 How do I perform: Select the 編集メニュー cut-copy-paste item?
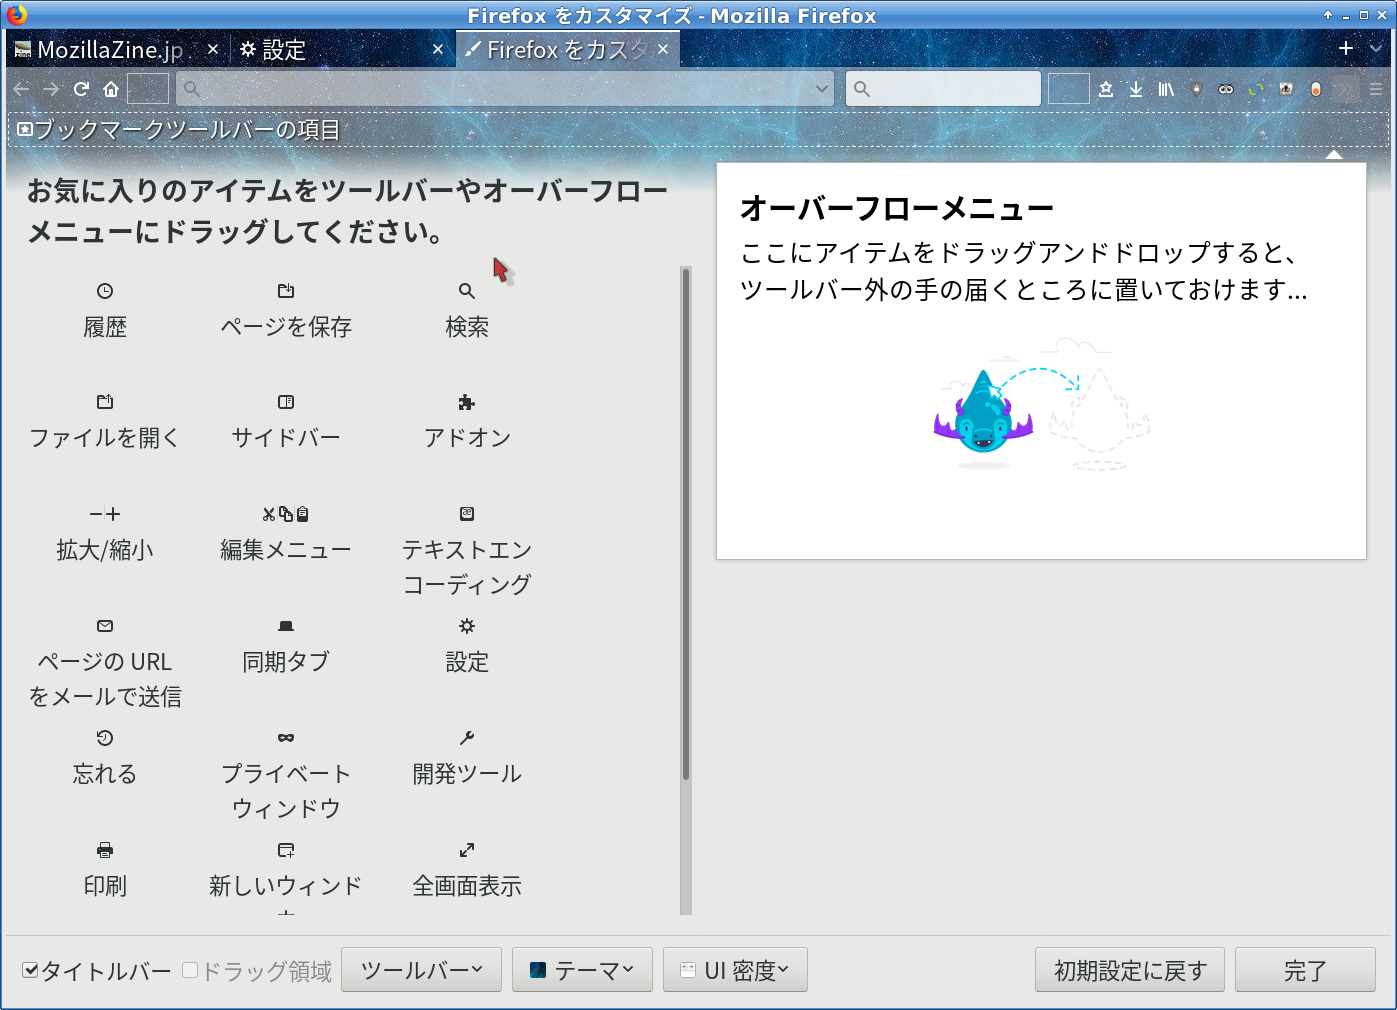[286, 533]
